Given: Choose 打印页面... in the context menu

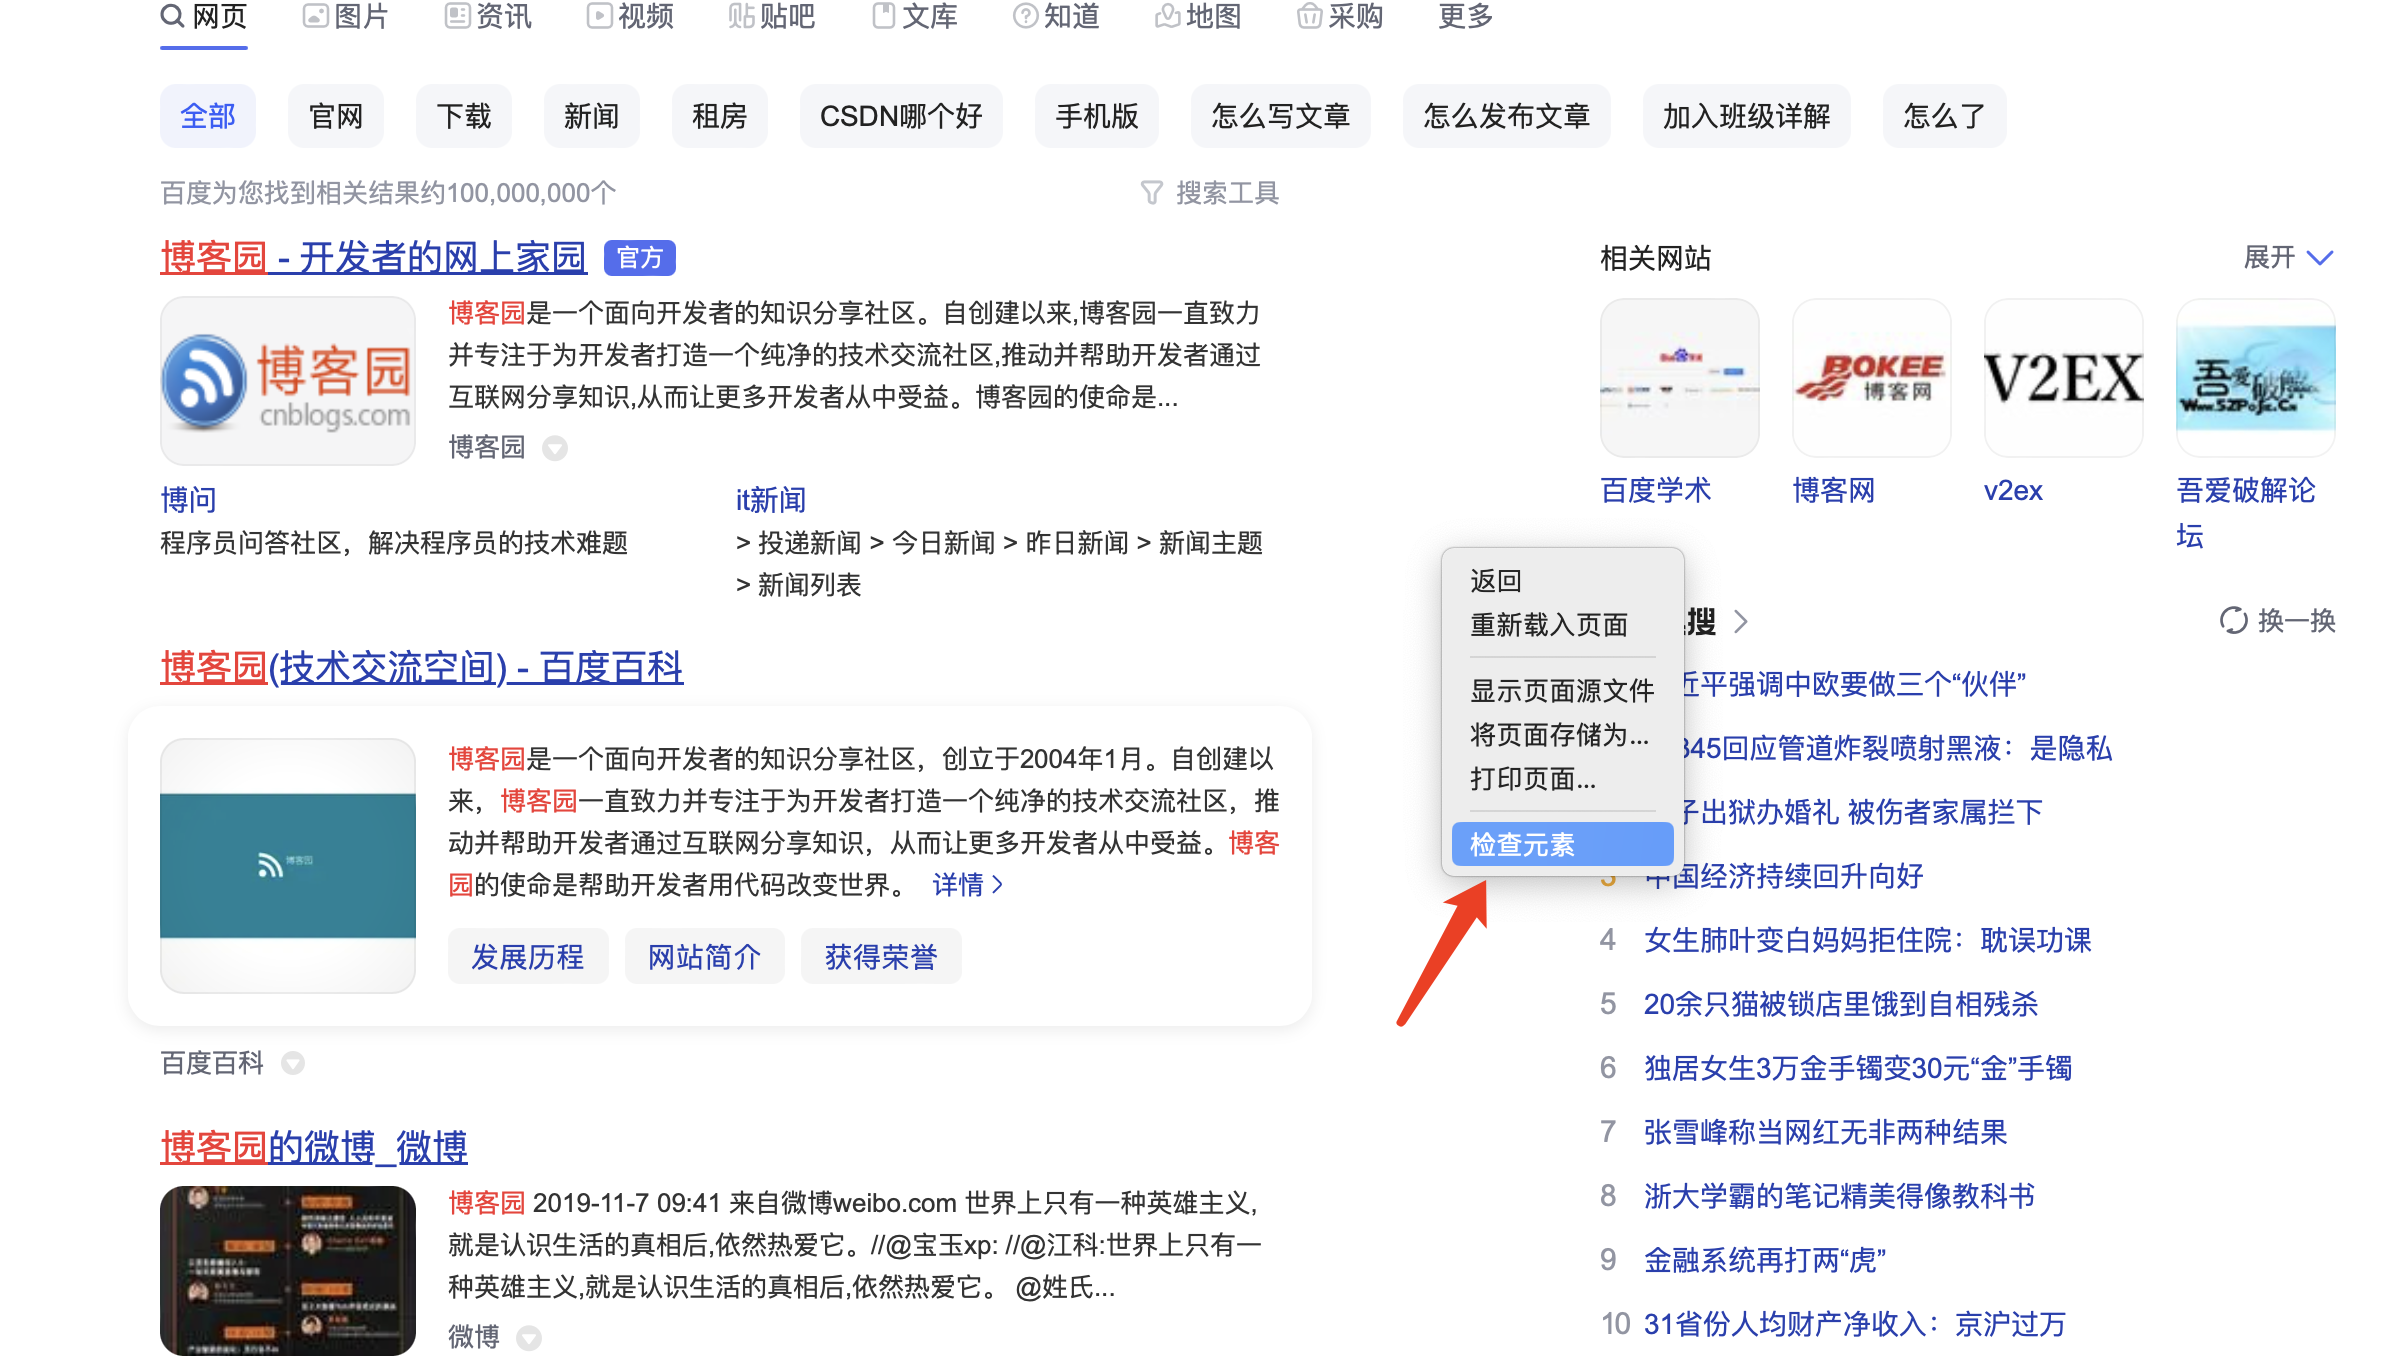Looking at the screenshot, I should click(x=1562, y=779).
